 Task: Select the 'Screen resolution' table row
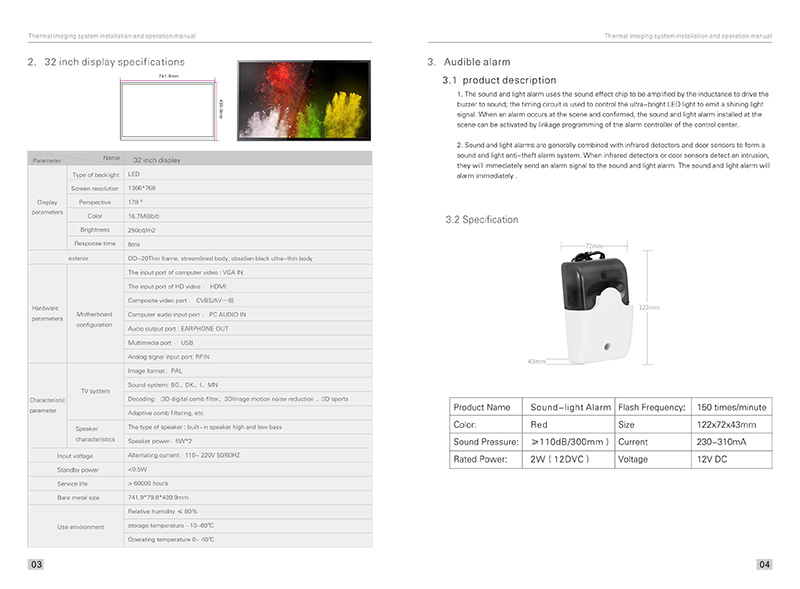[x=219, y=188]
